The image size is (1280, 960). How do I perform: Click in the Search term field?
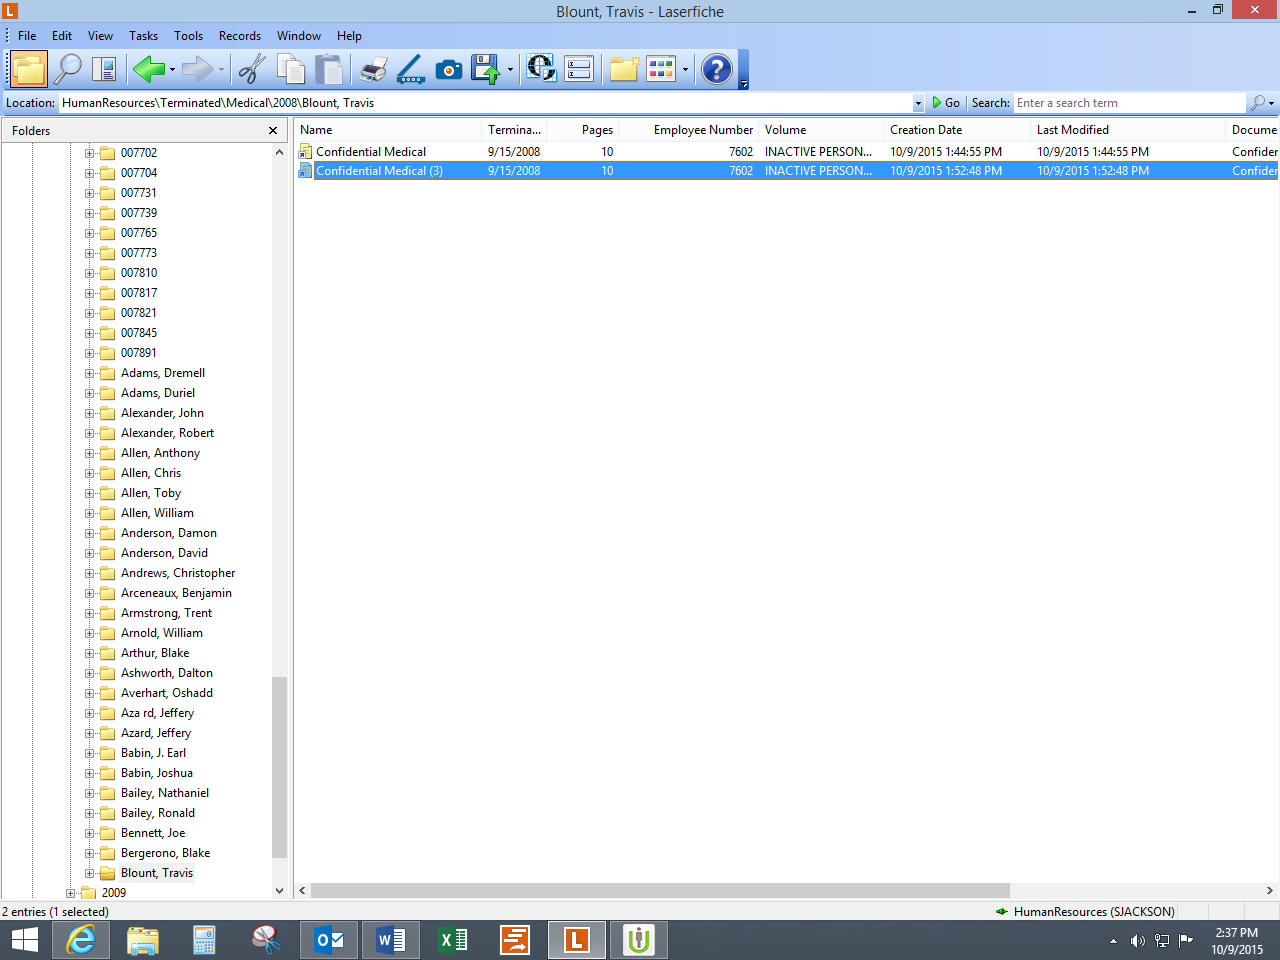(1128, 103)
